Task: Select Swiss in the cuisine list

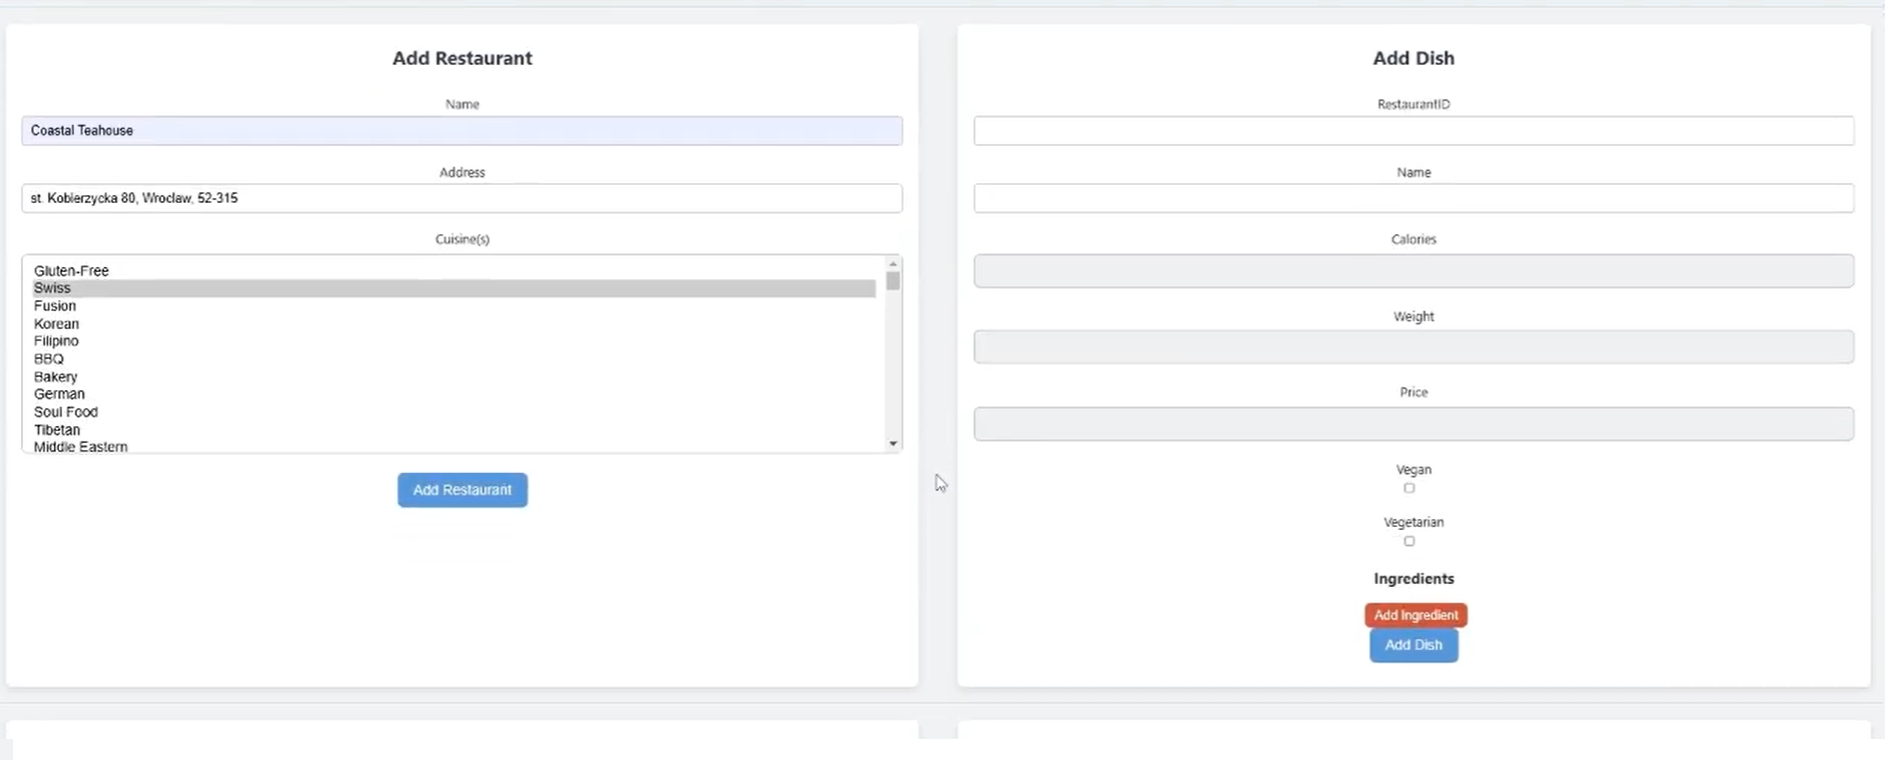Action: click(x=52, y=288)
